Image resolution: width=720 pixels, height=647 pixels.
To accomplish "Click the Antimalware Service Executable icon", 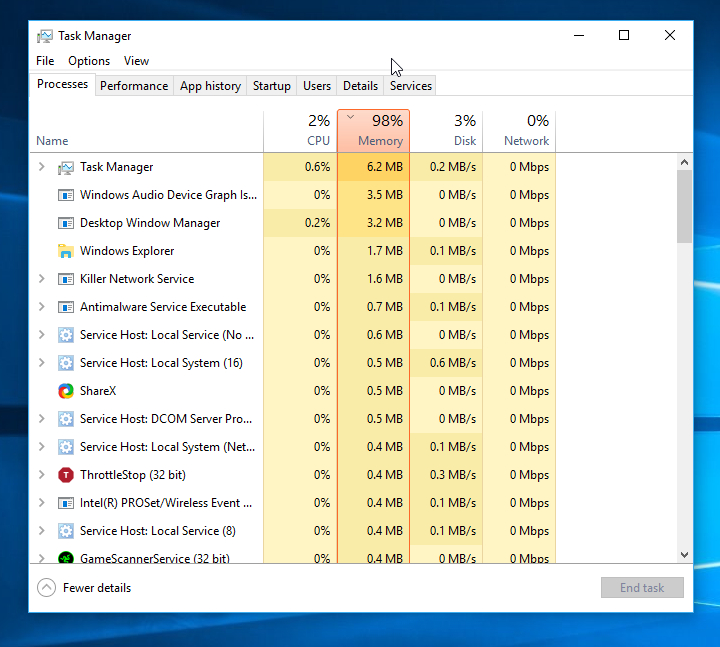I will (x=66, y=307).
